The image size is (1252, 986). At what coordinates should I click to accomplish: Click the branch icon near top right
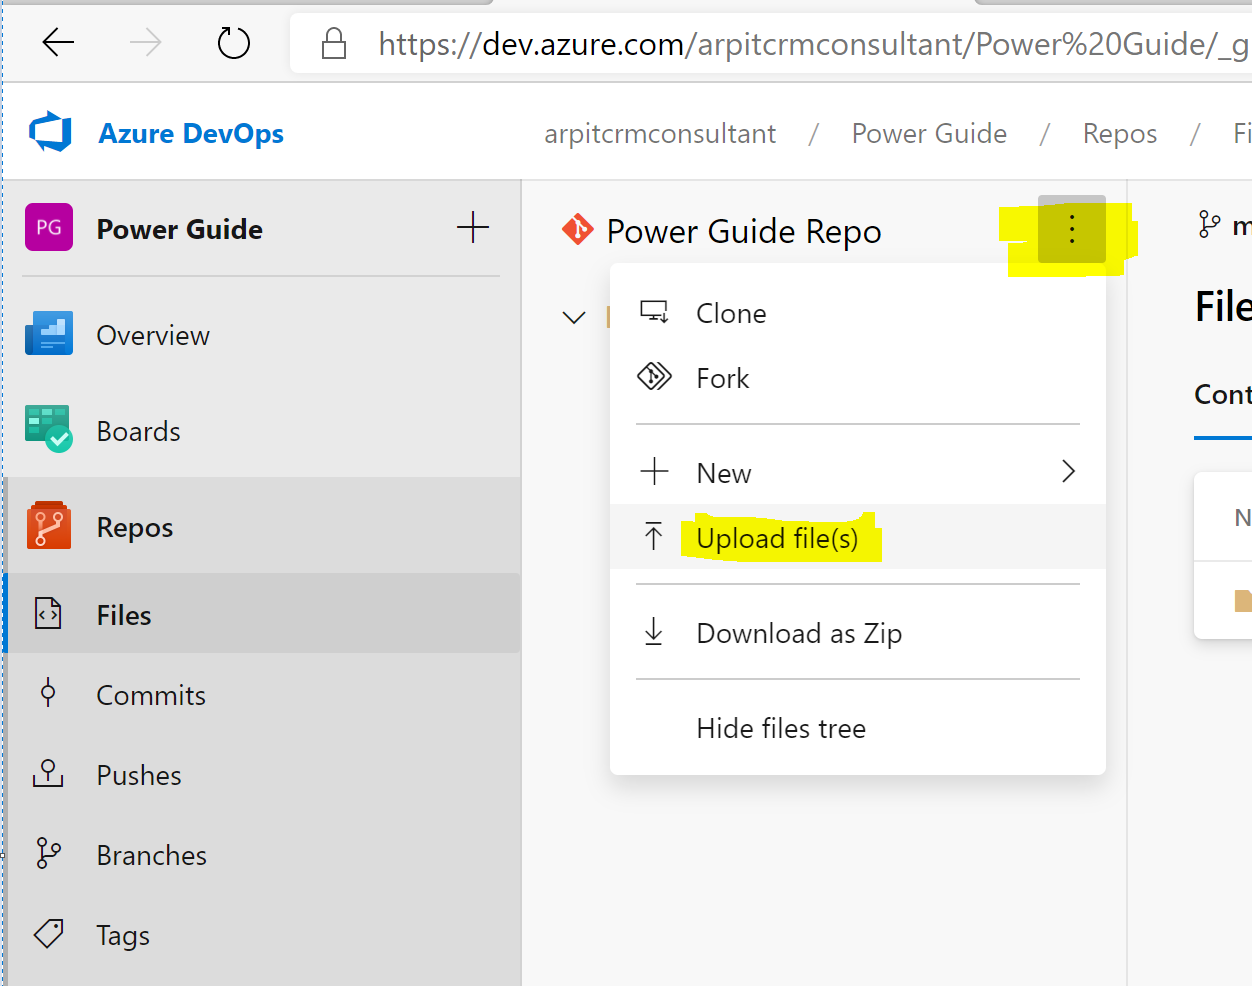click(x=1210, y=224)
